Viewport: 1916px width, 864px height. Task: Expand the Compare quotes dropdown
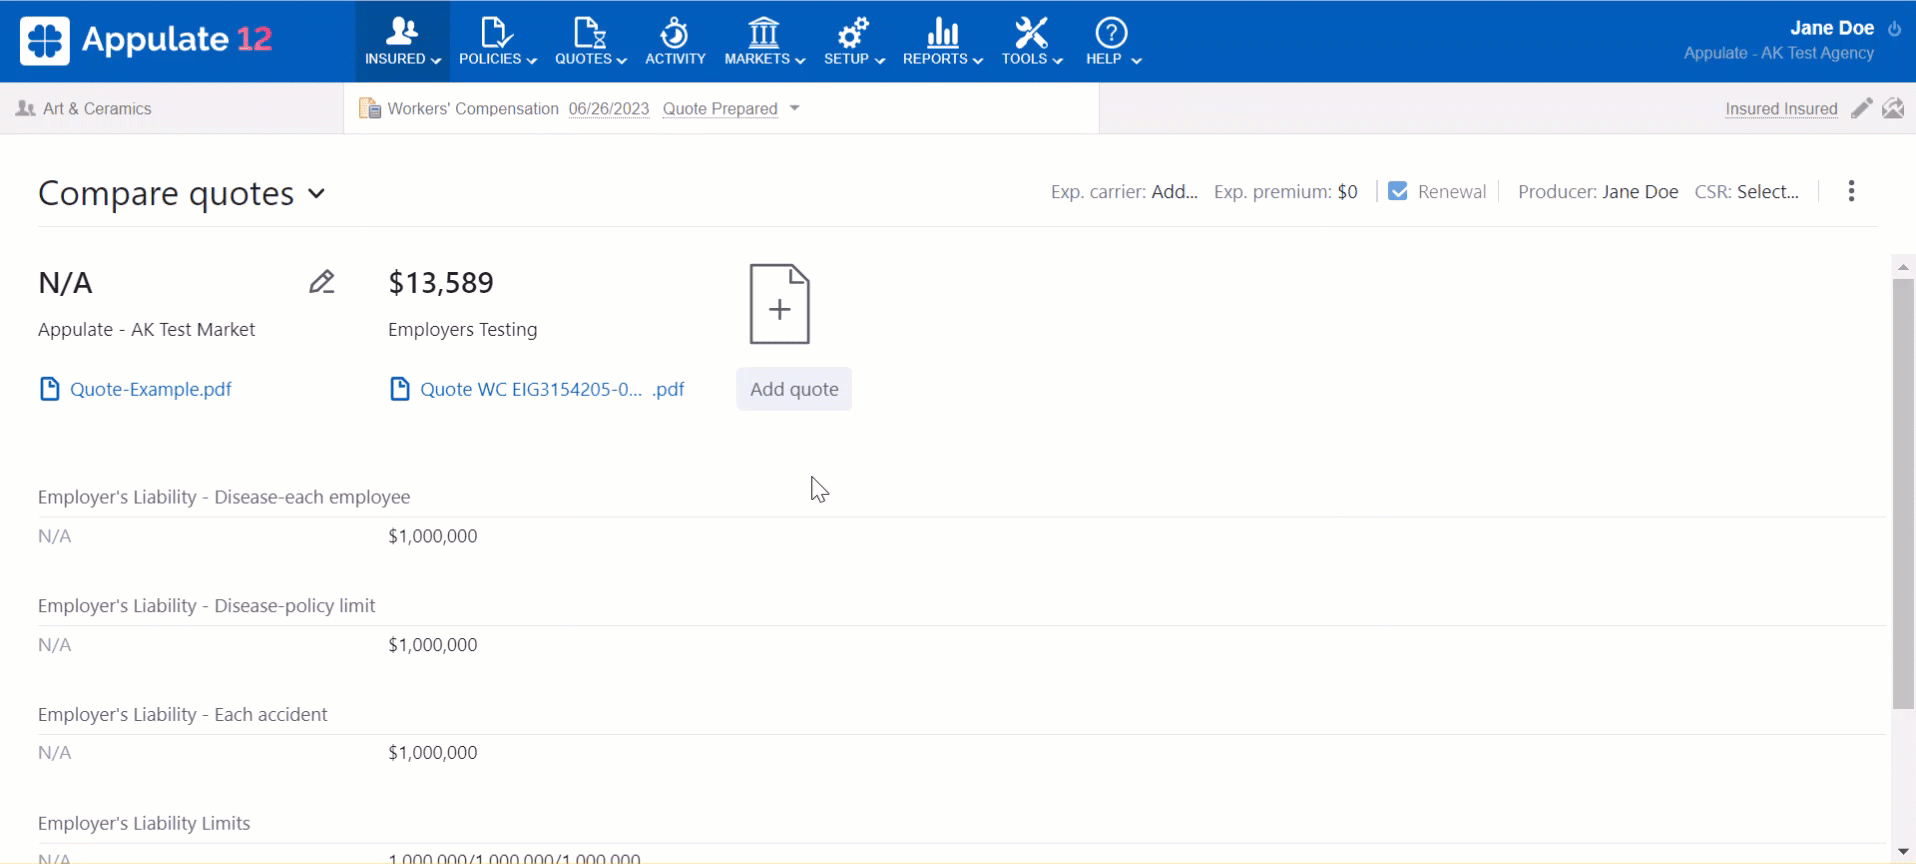click(x=316, y=193)
